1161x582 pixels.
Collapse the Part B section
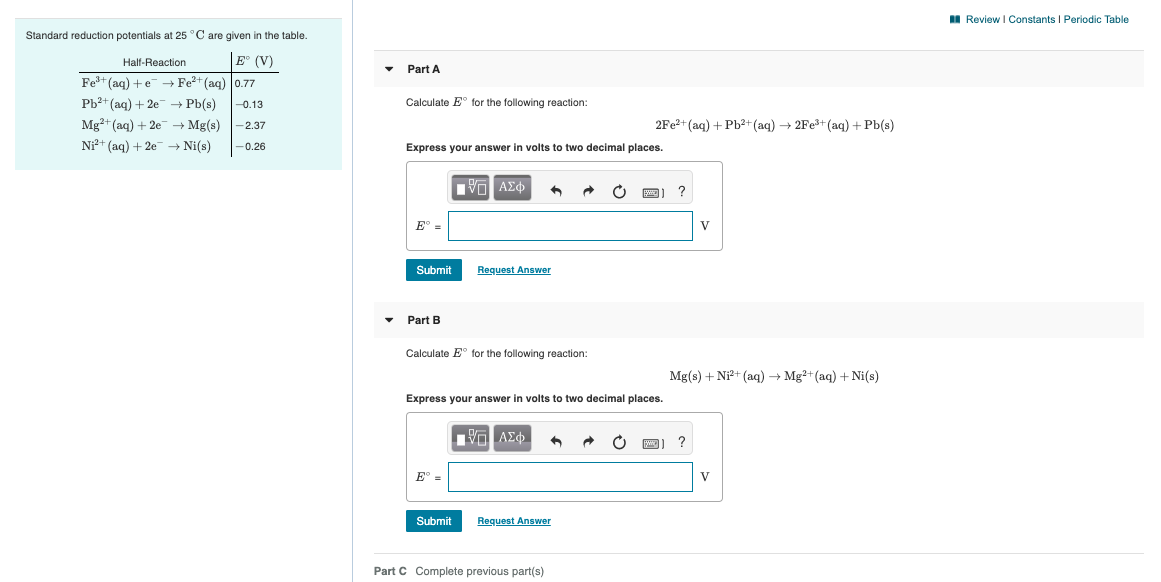coord(389,320)
